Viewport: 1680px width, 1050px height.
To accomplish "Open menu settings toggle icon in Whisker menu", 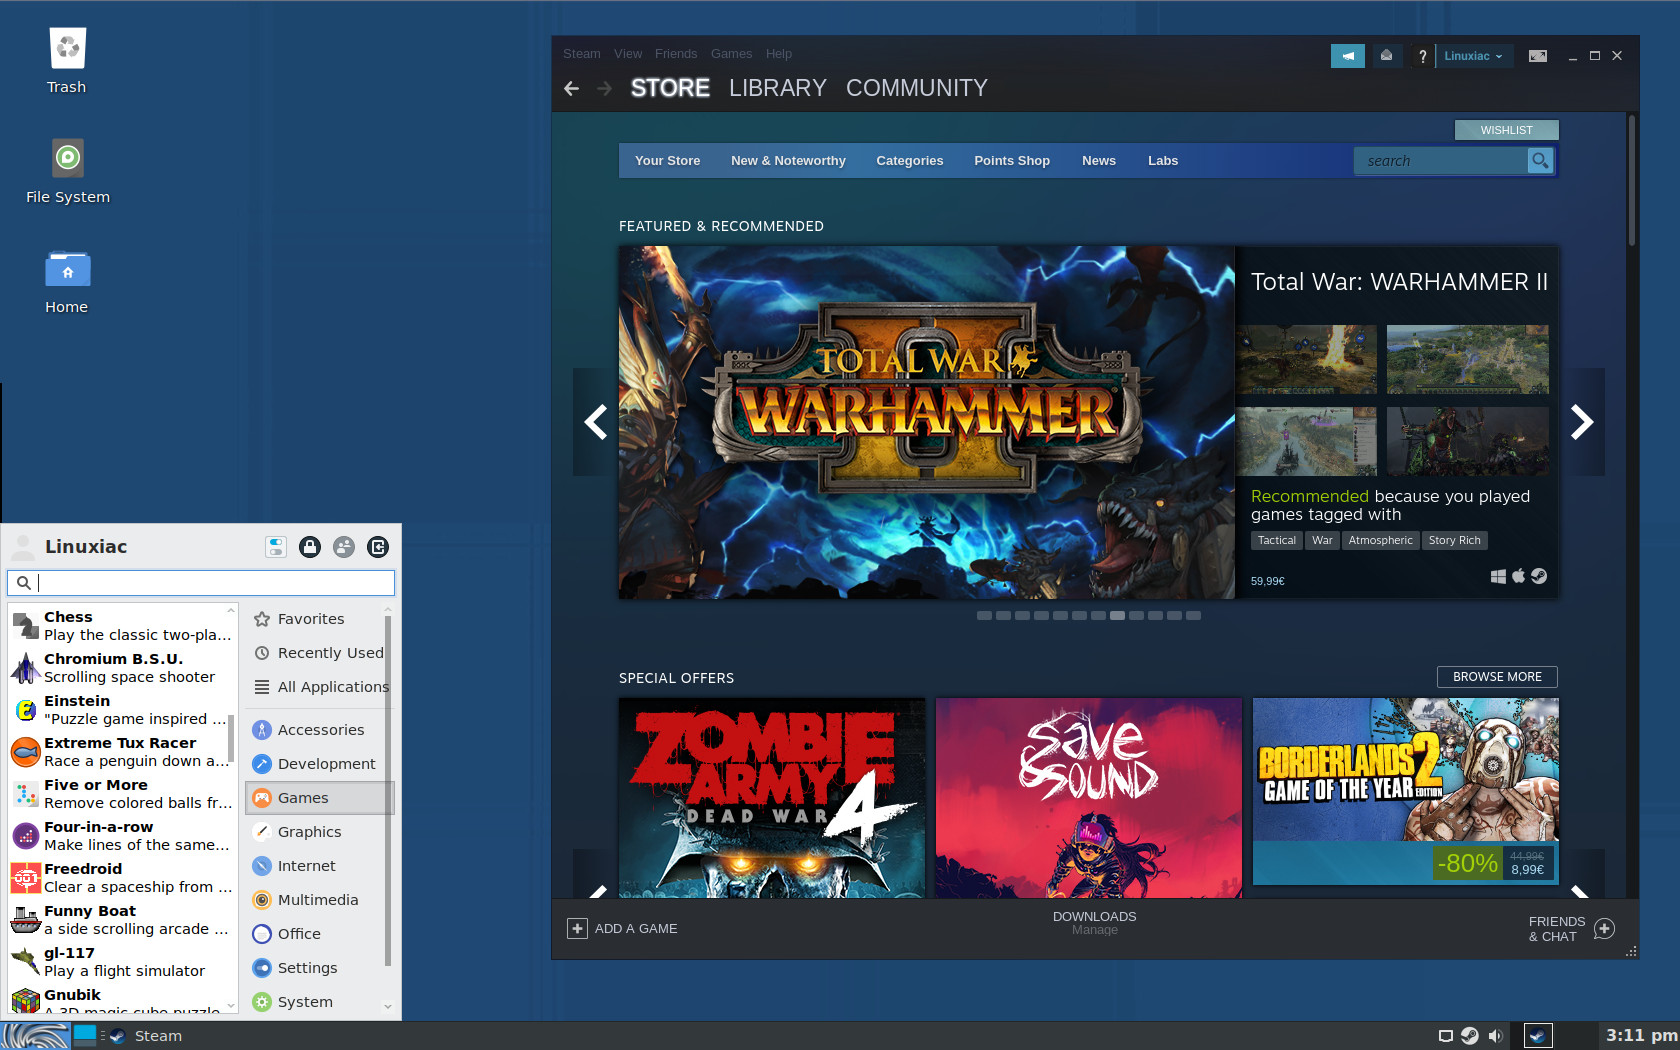I will click(276, 547).
